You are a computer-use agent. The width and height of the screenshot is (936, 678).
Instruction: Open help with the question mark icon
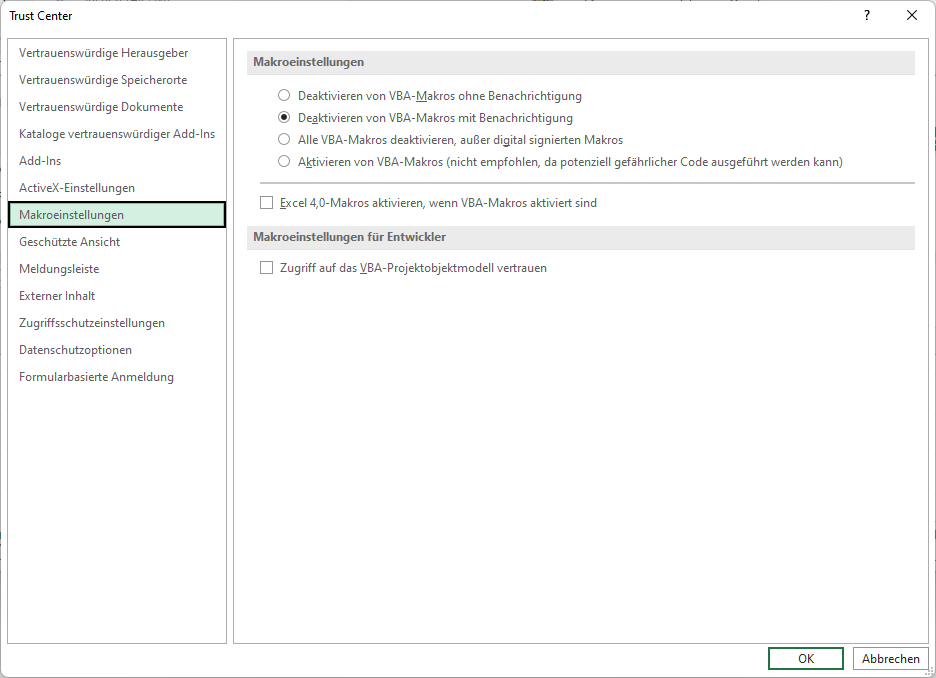867,16
